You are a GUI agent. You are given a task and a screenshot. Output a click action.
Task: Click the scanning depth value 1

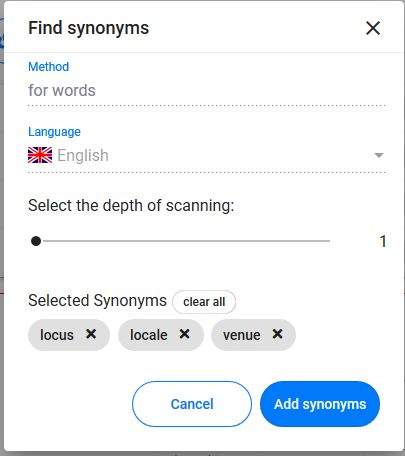coord(383,241)
